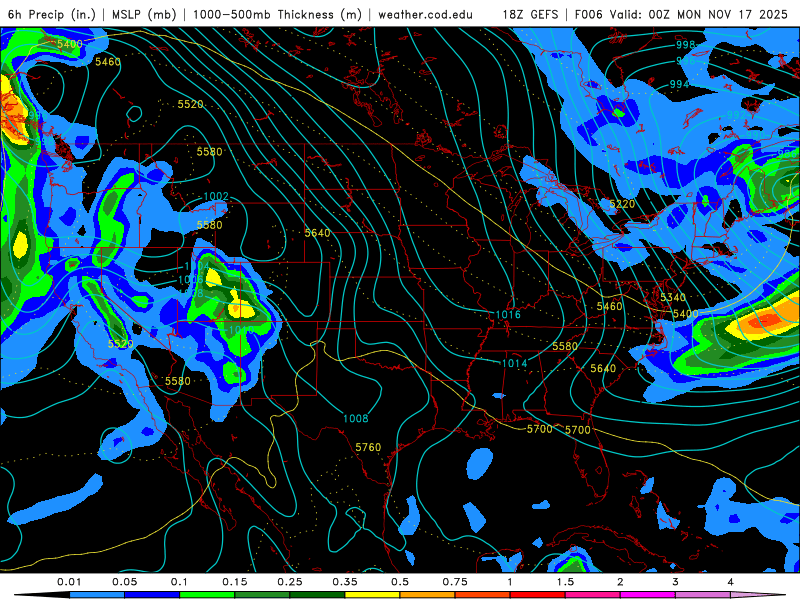The image size is (800, 600).
Task: Click the '1014' pressure contour label
Action: pyautogui.click(x=514, y=363)
